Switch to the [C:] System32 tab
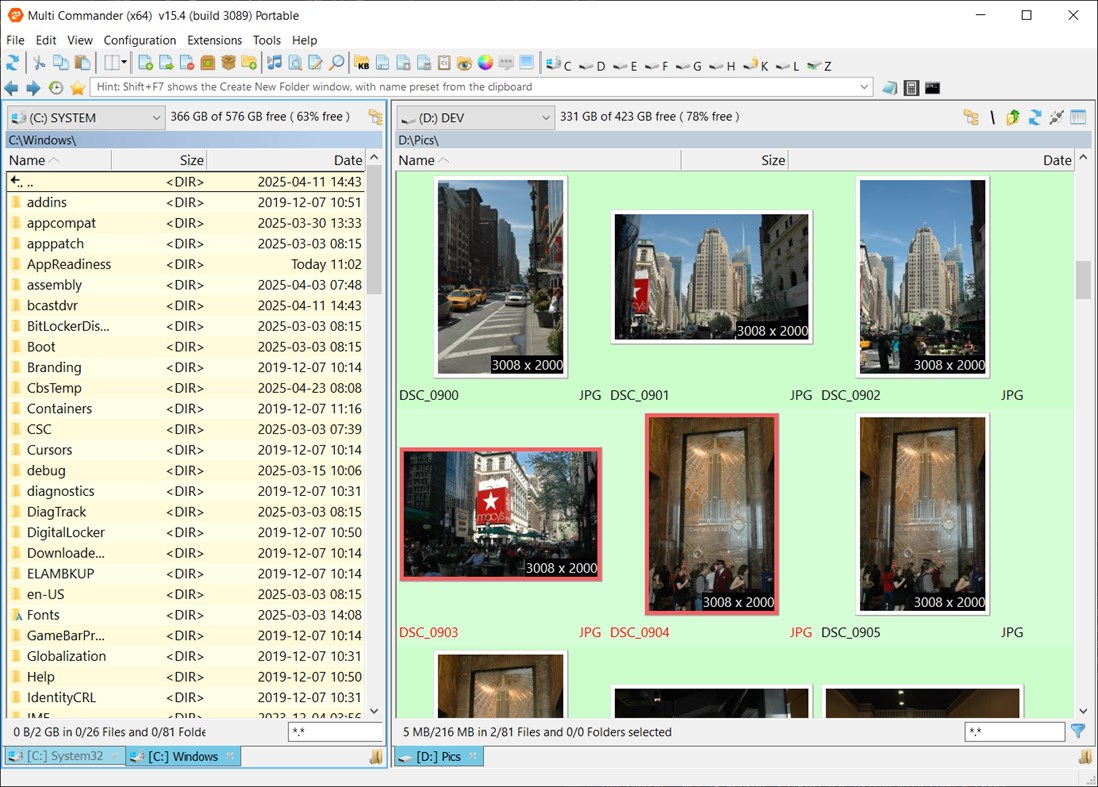 64,756
